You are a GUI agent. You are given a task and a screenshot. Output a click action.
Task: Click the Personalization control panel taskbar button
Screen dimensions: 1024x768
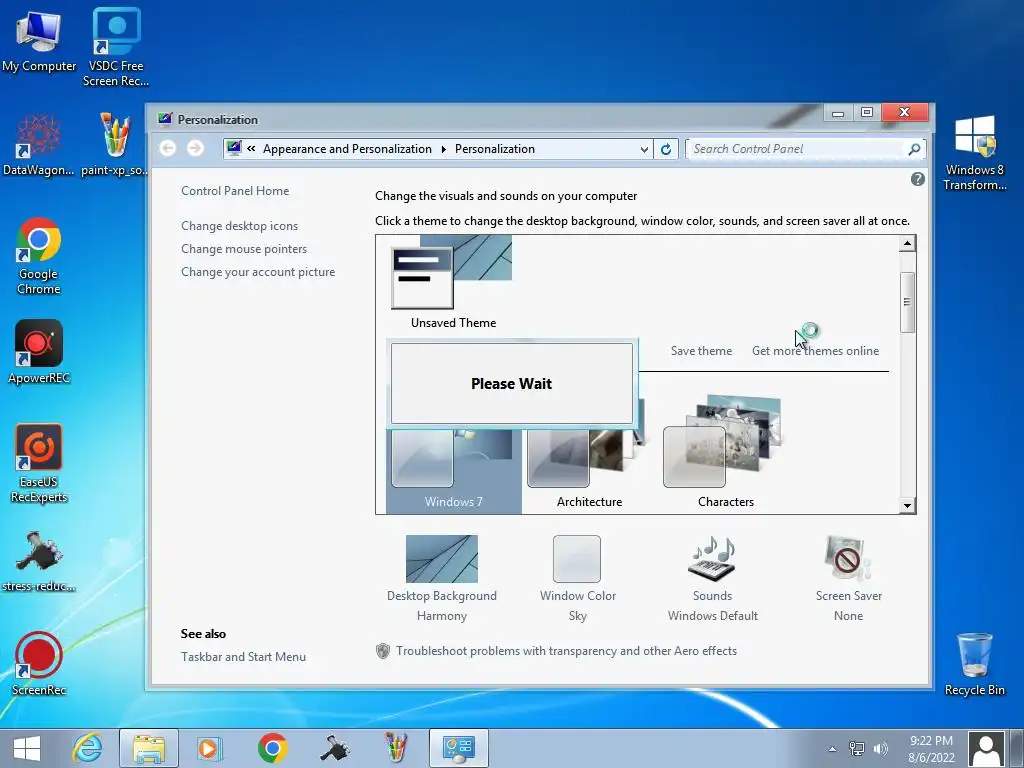458,748
